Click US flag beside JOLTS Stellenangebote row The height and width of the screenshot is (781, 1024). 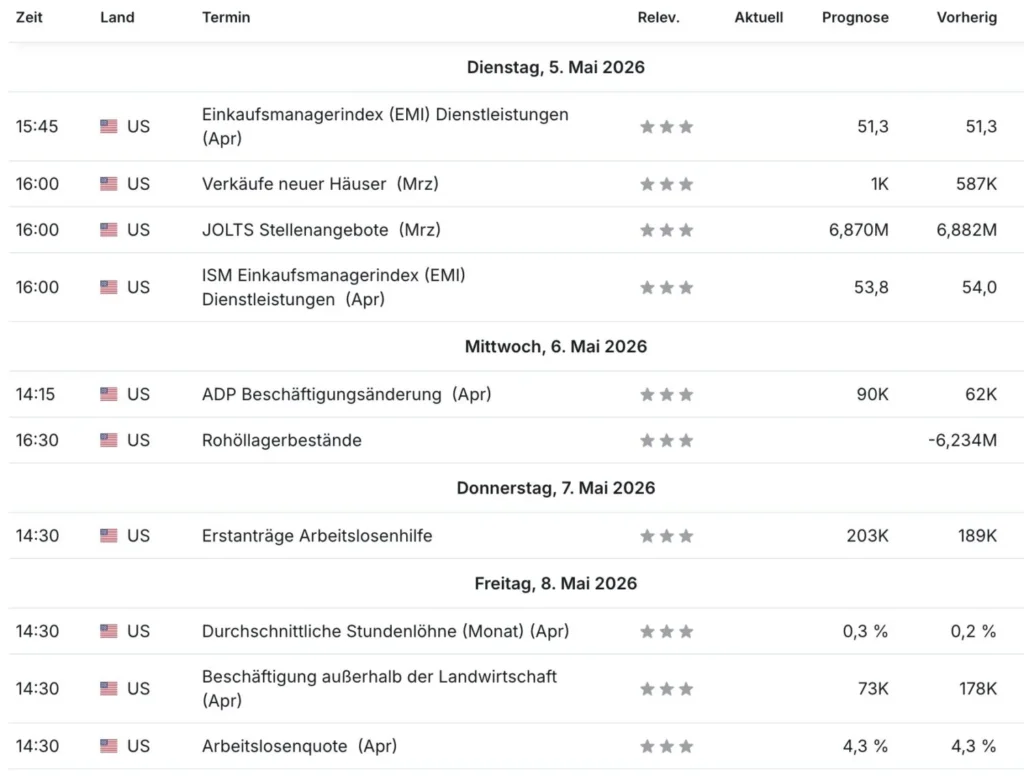(x=108, y=230)
